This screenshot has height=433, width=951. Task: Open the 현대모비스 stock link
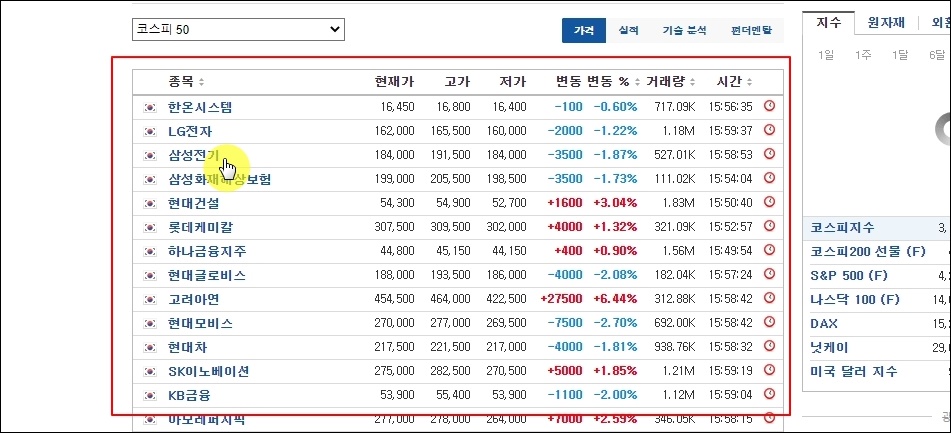[200, 323]
